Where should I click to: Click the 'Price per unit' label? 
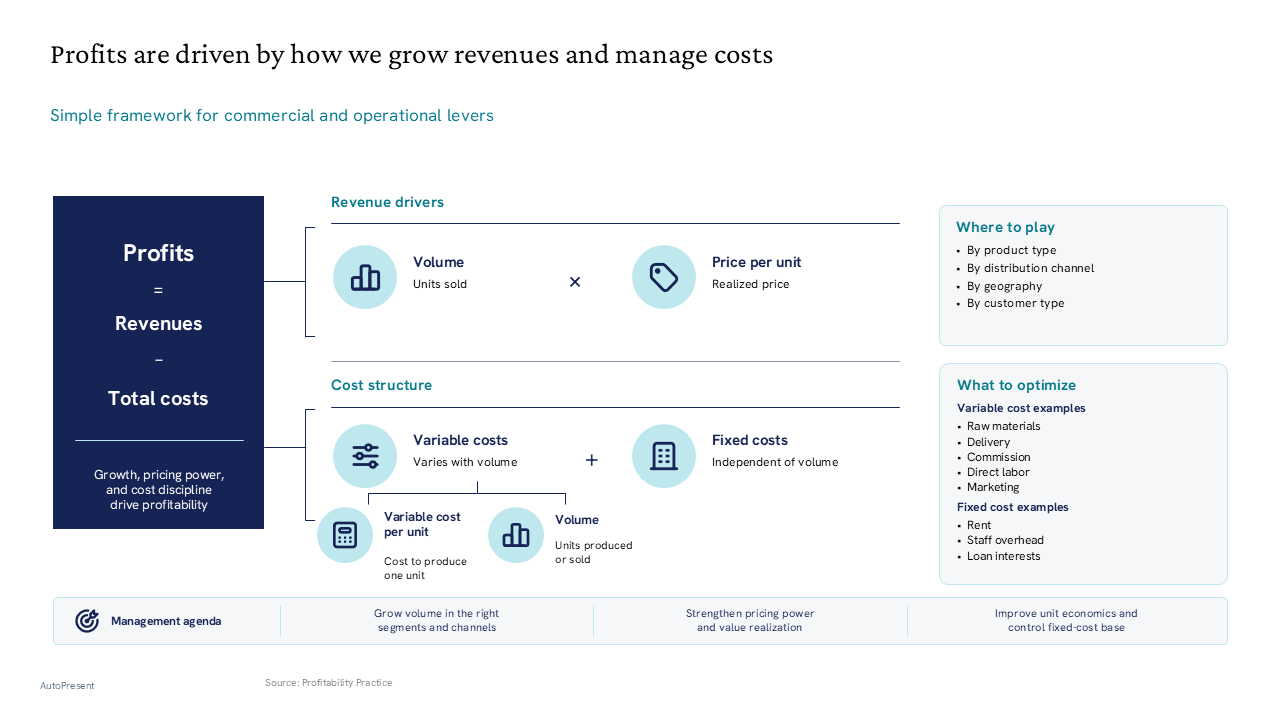[x=756, y=262]
